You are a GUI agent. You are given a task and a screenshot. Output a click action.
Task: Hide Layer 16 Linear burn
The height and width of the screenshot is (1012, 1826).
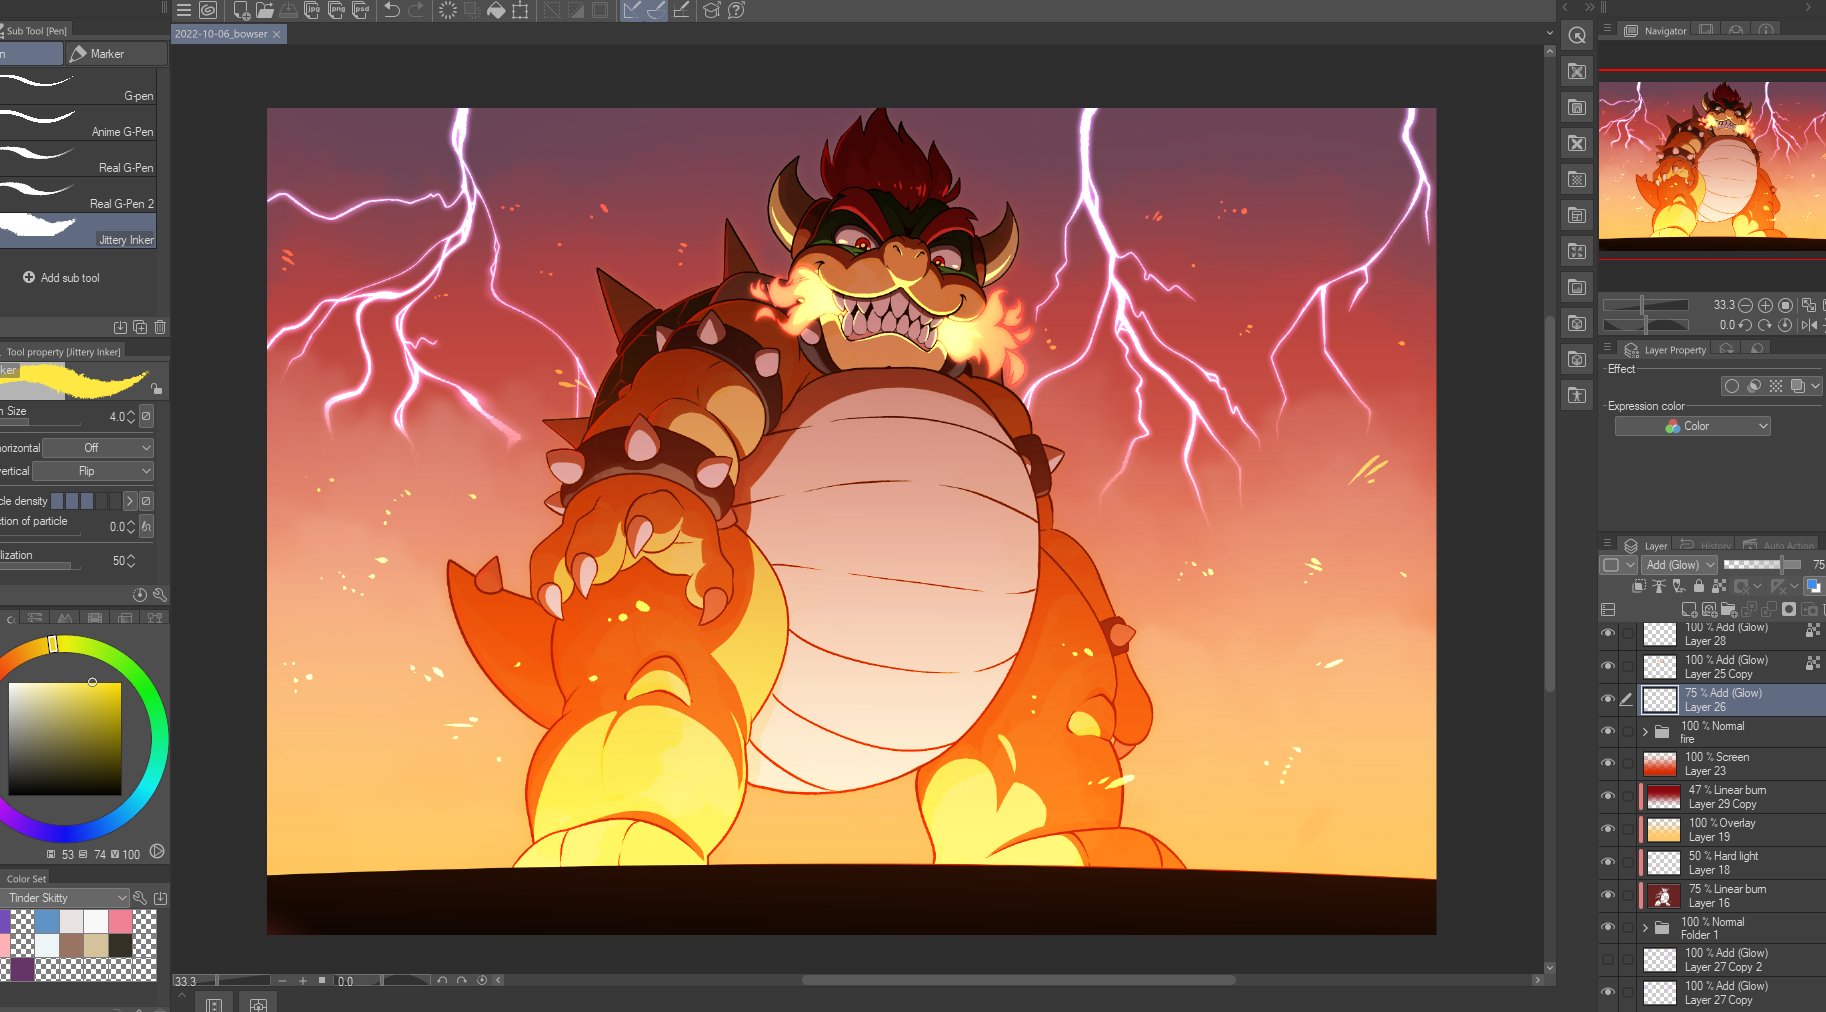[x=1608, y=895]
